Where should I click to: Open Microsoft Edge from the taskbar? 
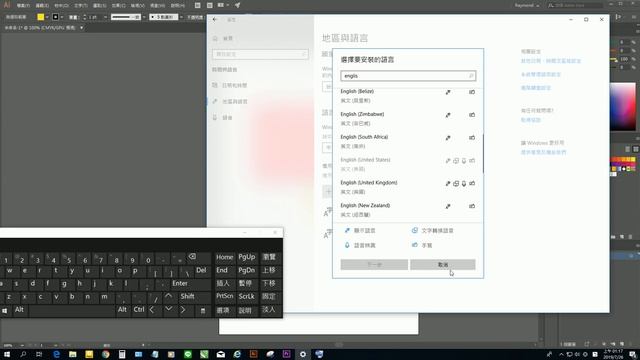pos(56,354)
